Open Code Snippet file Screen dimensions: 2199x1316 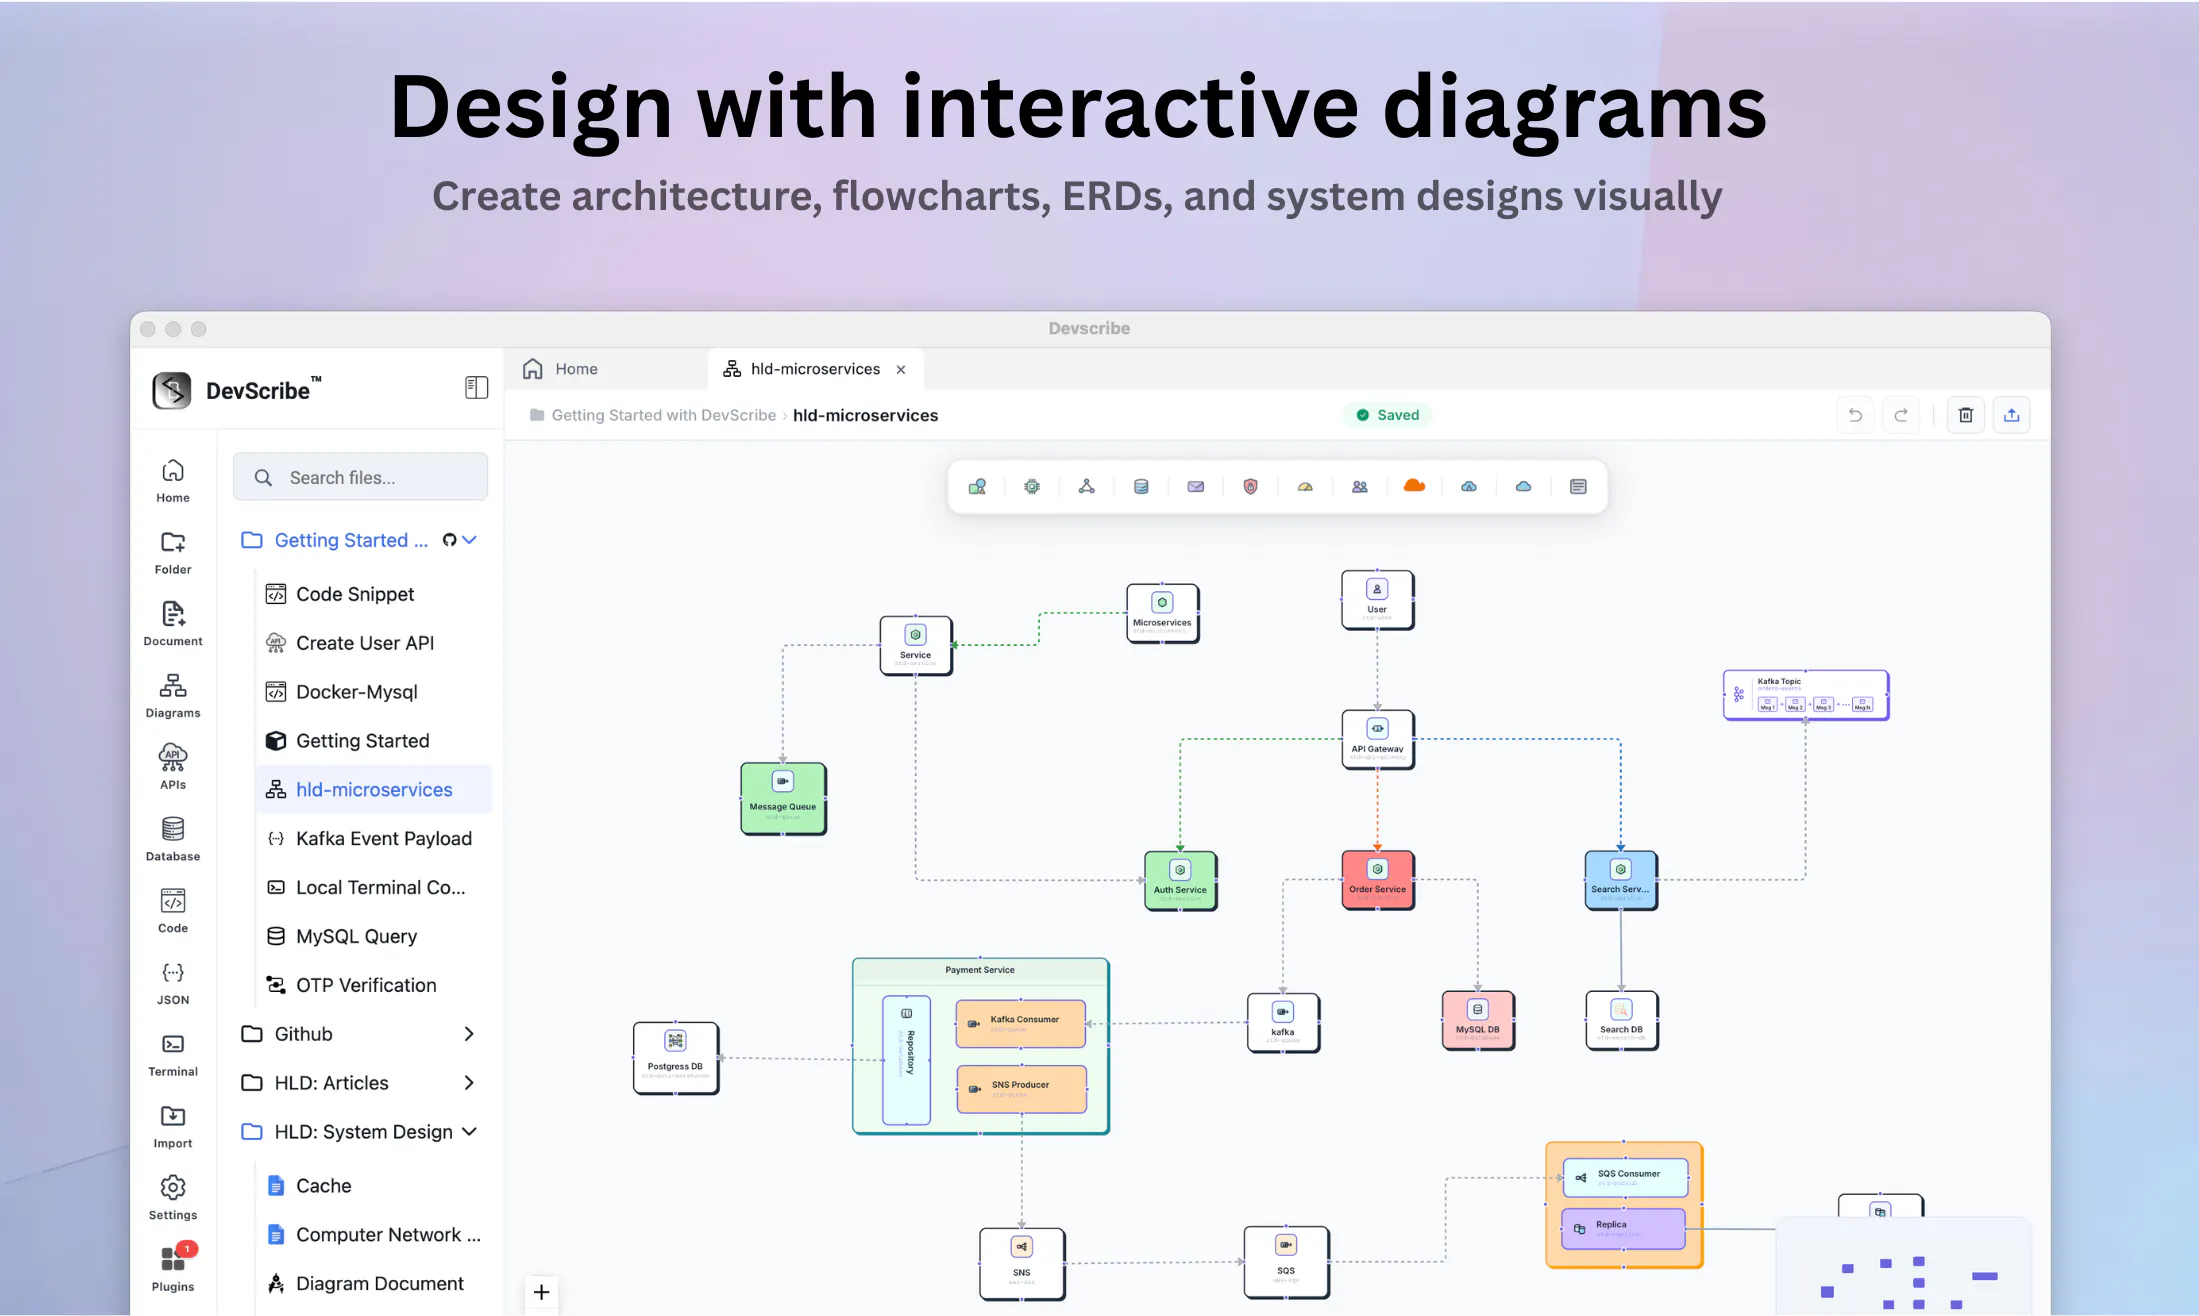374,594
